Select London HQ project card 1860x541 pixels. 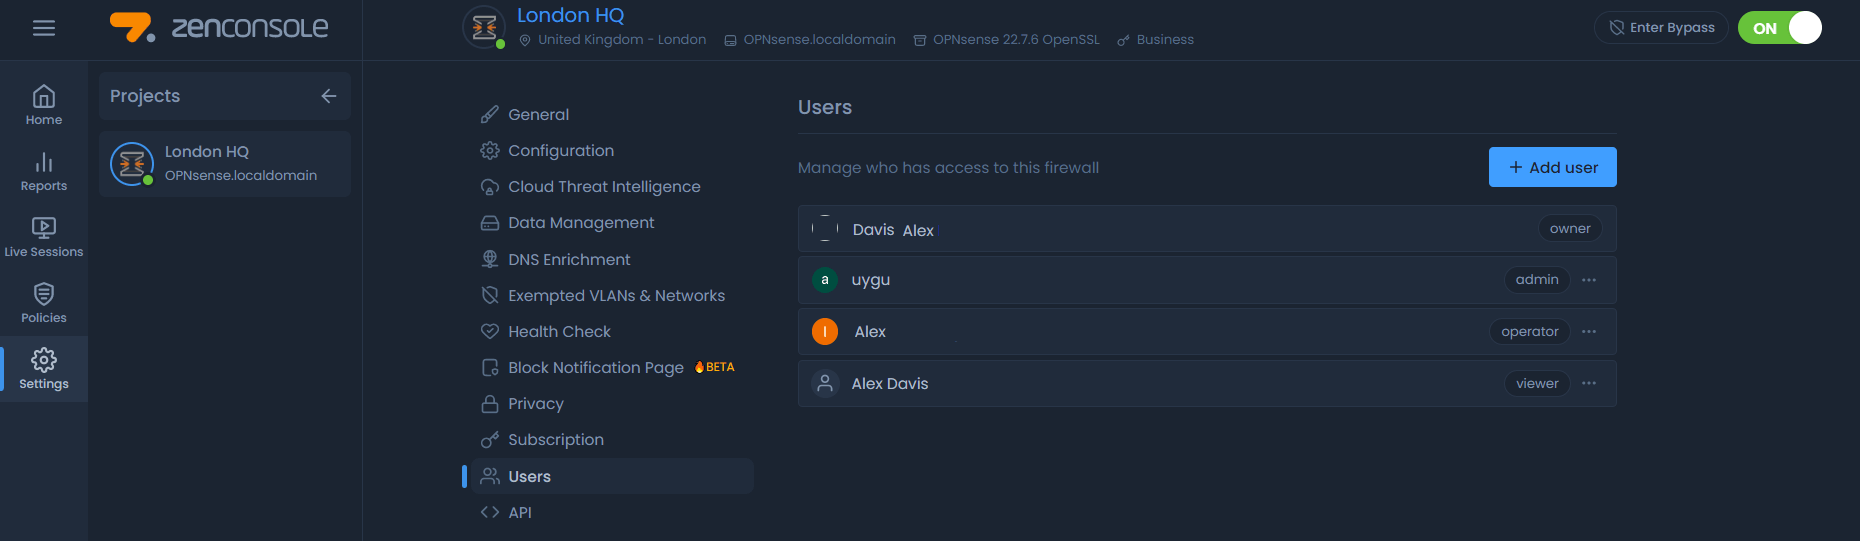pyautogui.click(x=225, y=164)
